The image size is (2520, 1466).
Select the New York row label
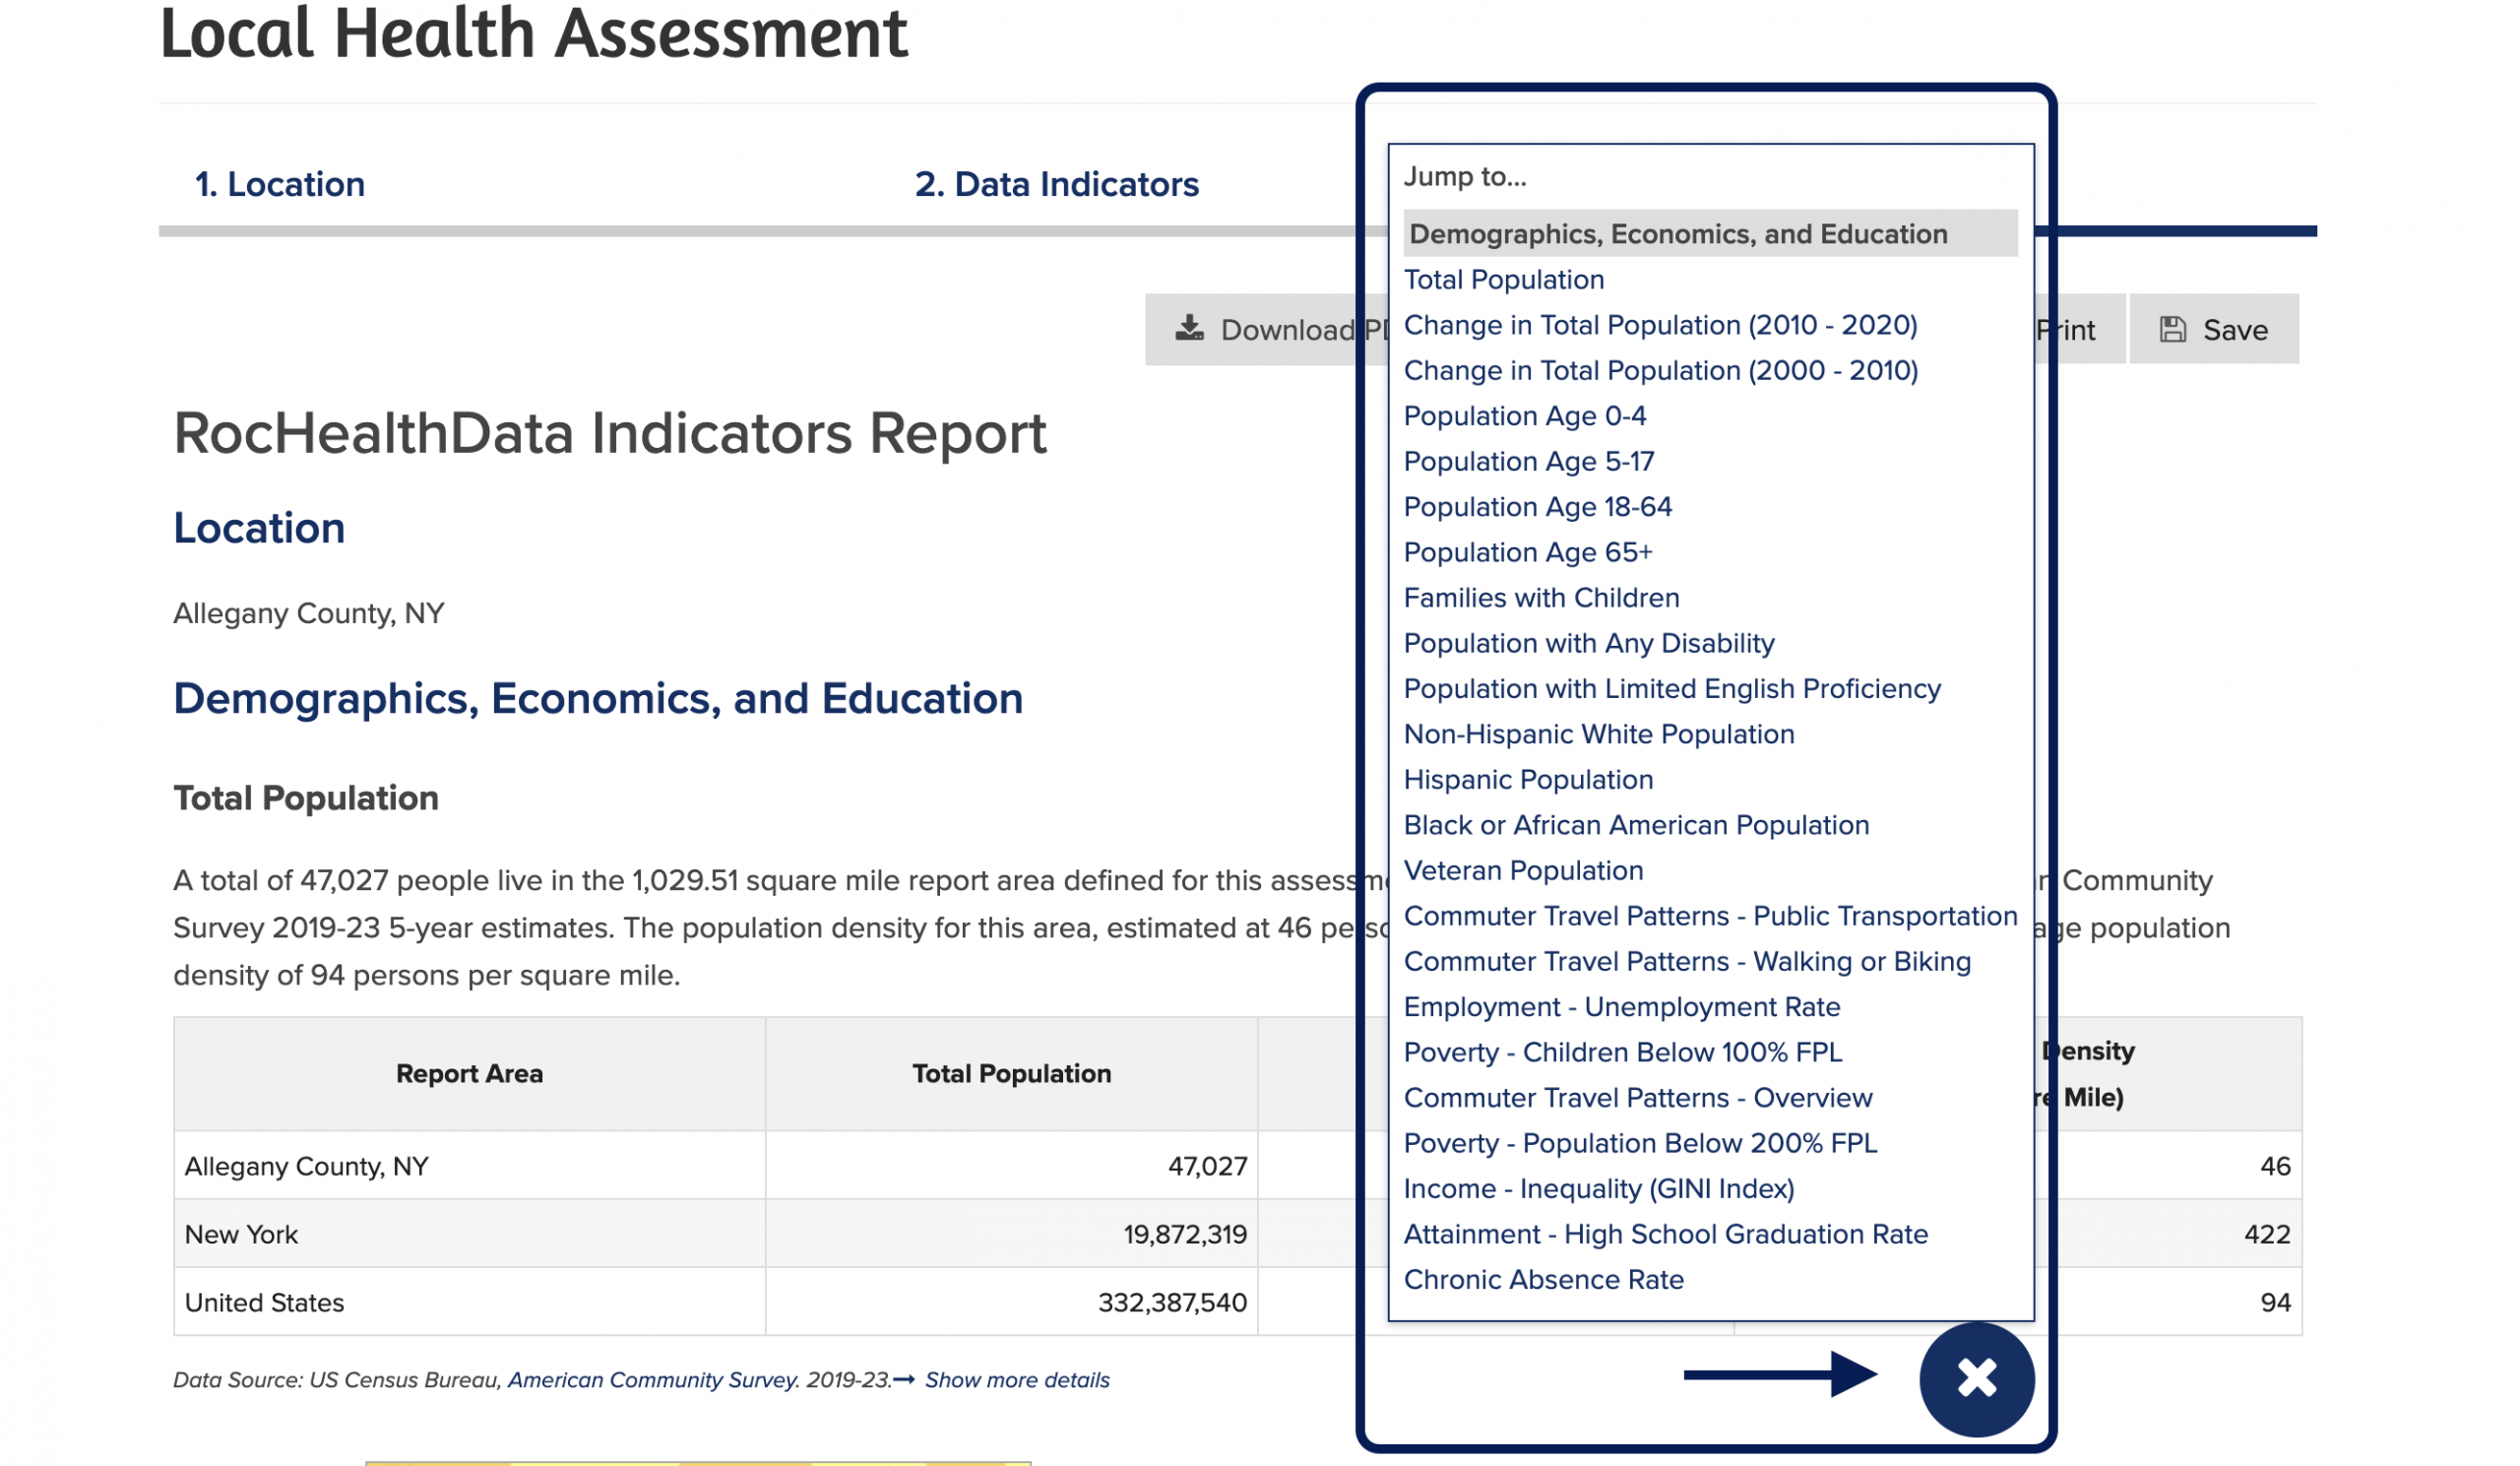tap(241, 1234)
